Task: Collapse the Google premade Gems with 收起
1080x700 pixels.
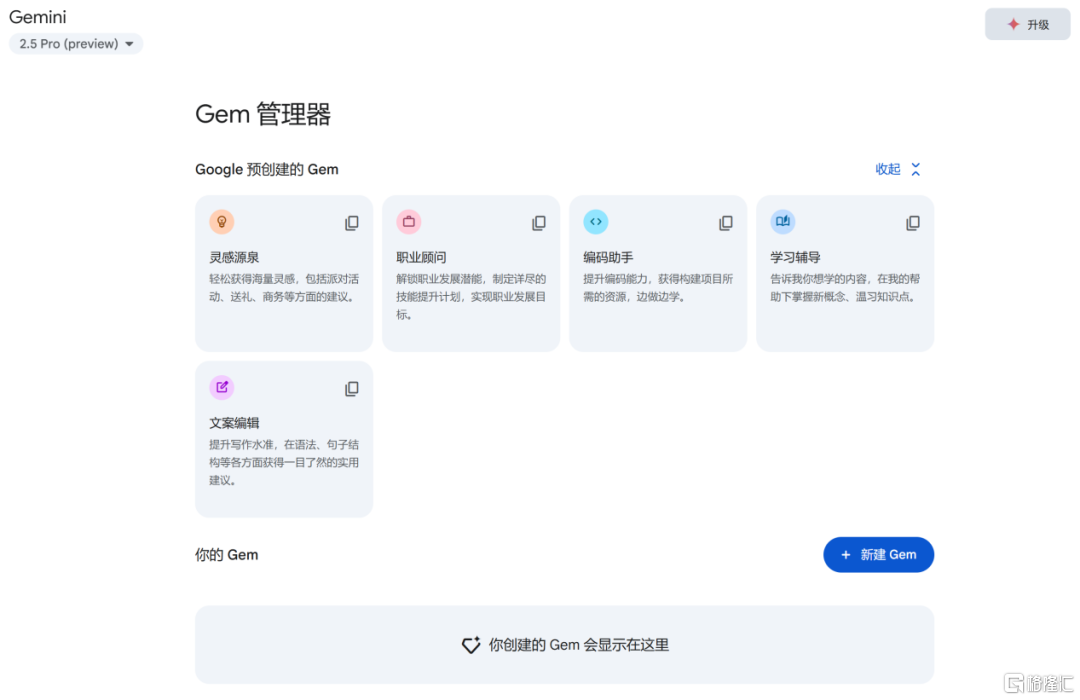Action: coord(897,169)
